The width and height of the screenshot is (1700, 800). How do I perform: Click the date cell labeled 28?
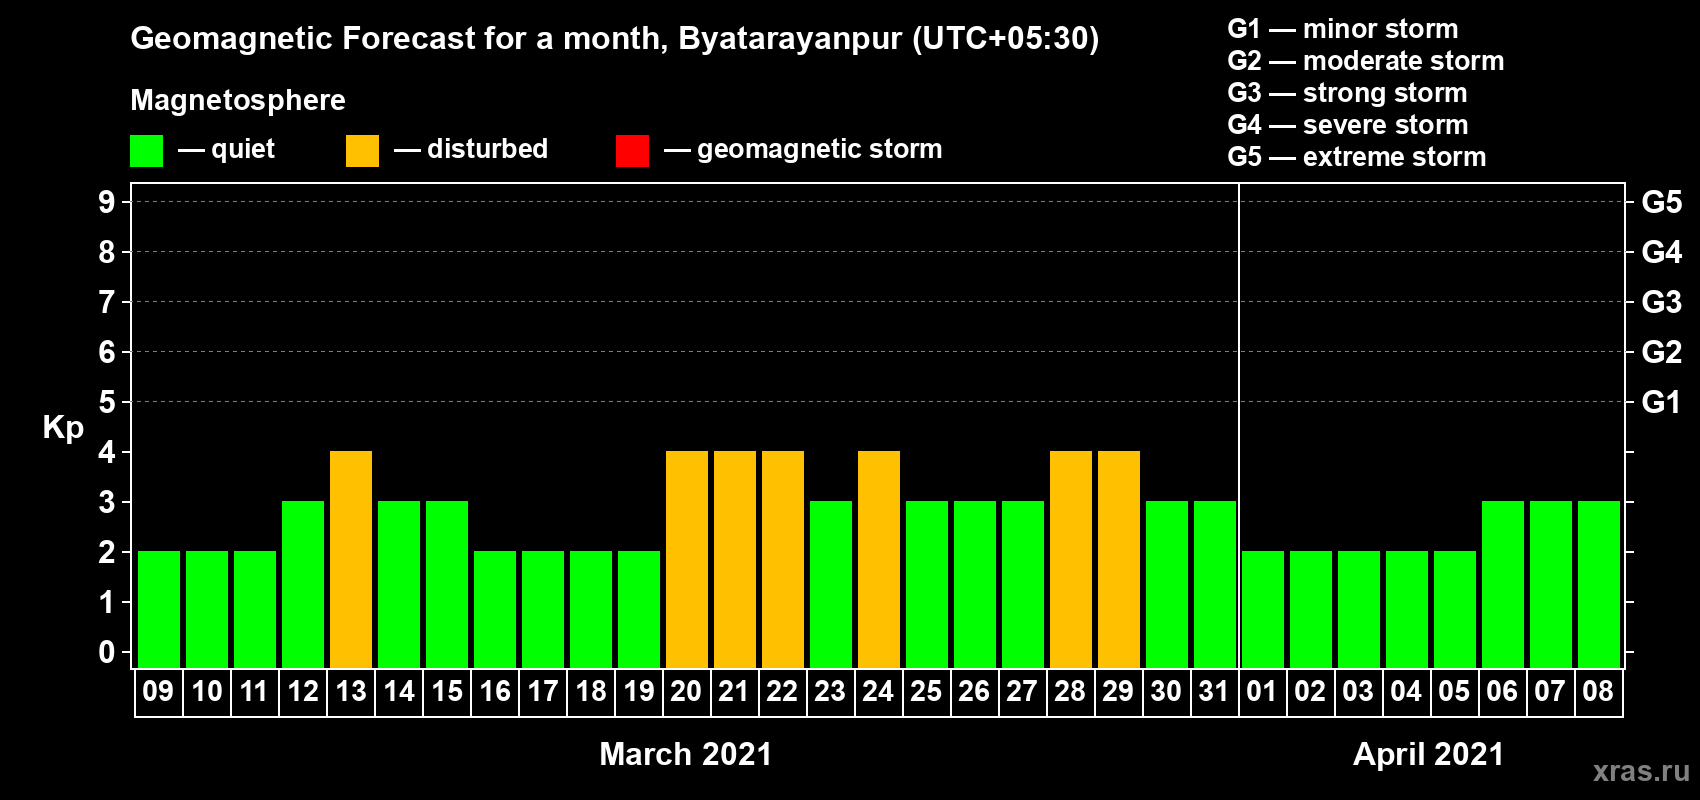point(1071,692)
